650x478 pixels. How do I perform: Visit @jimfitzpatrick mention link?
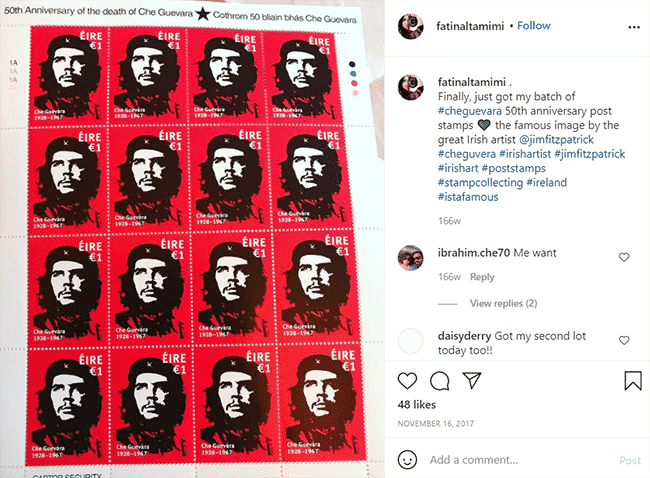coord(556,140)
